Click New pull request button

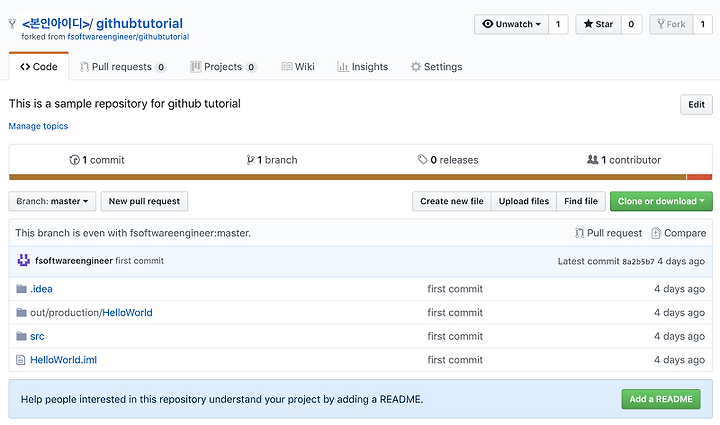[x=144, y=201]
